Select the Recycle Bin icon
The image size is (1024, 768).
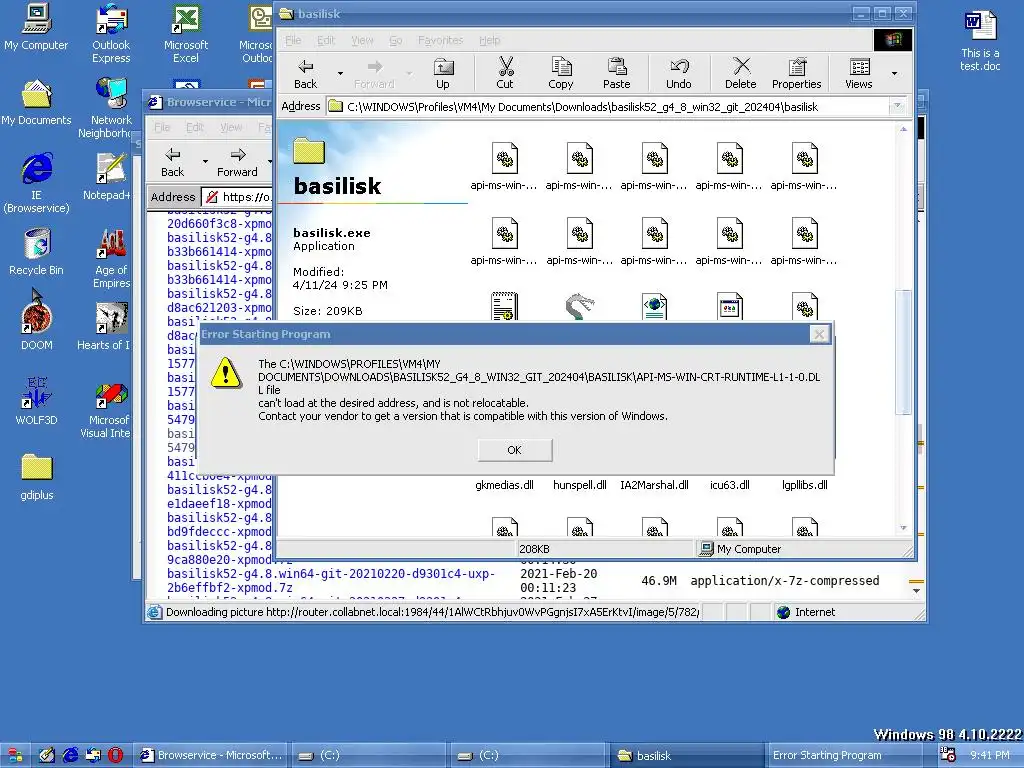click(x=36, y=252)
